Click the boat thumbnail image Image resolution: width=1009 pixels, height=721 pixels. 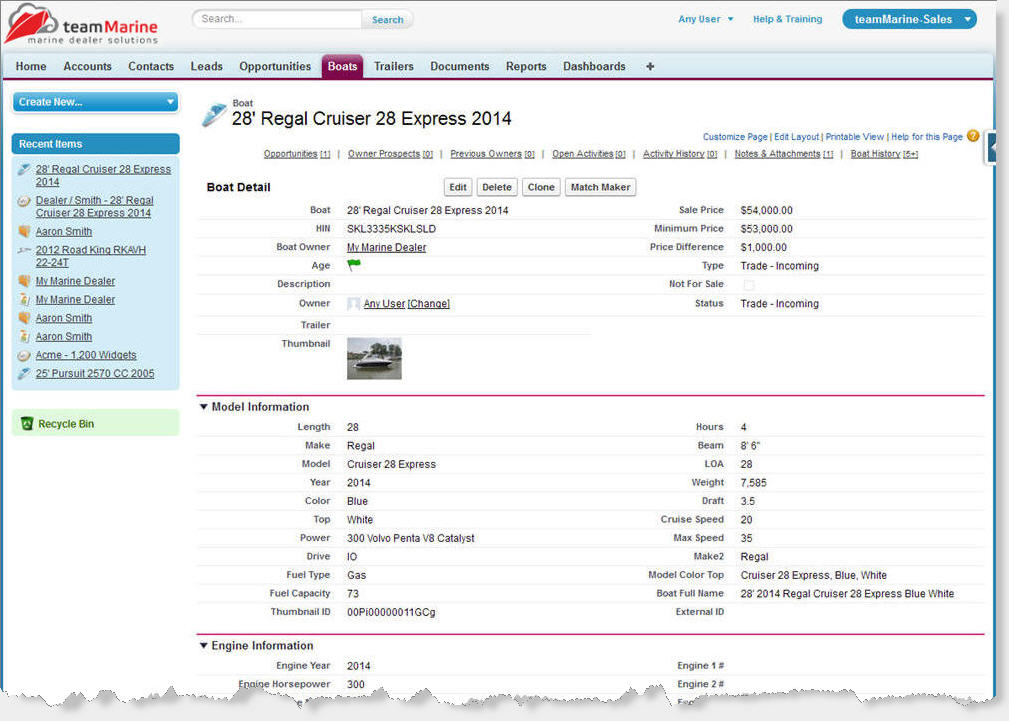click(374, 358)
